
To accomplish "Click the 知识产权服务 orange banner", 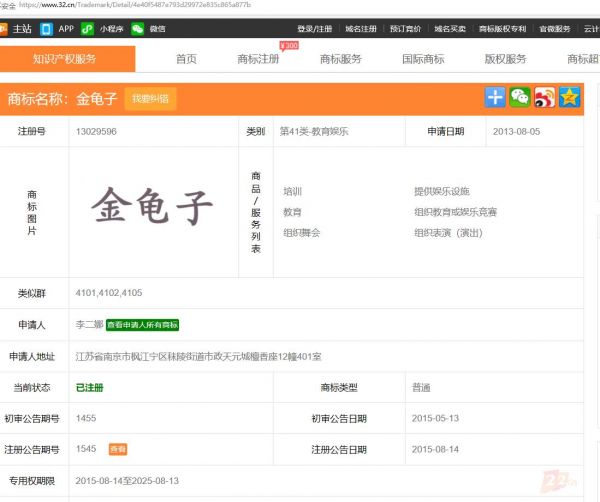I will [65, 59].
